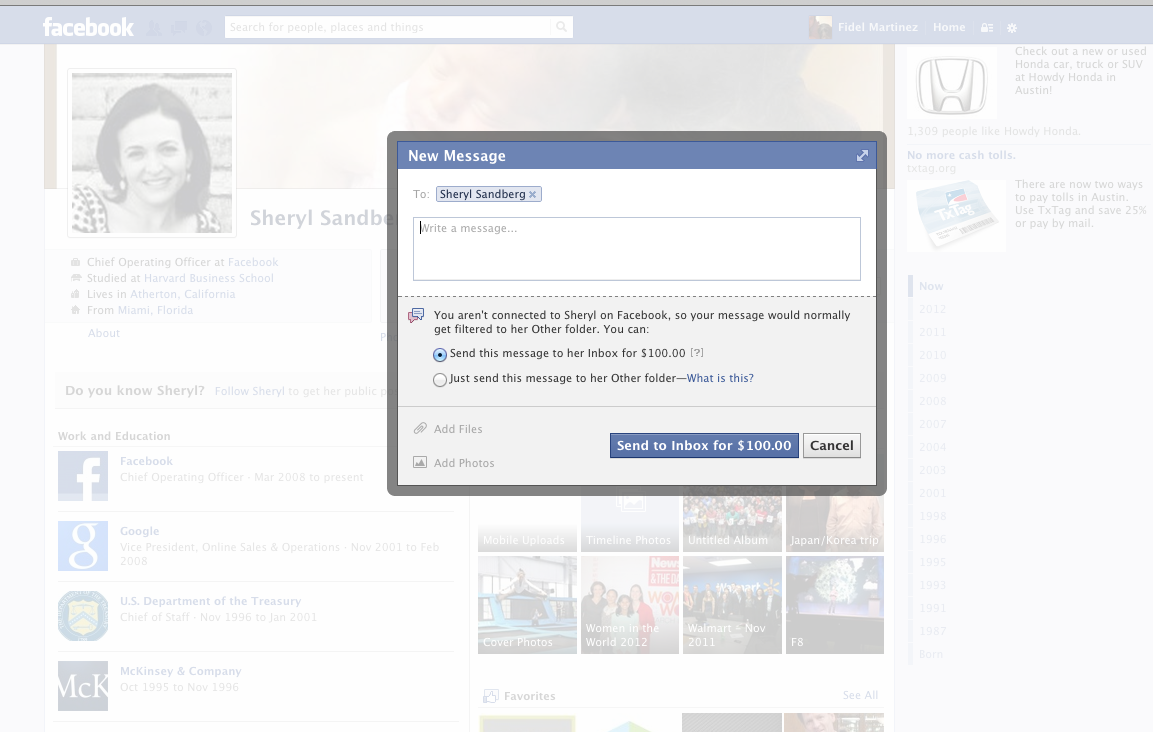
Task: Open privacy shortcuts icon in header
Action: pos(987,28)
